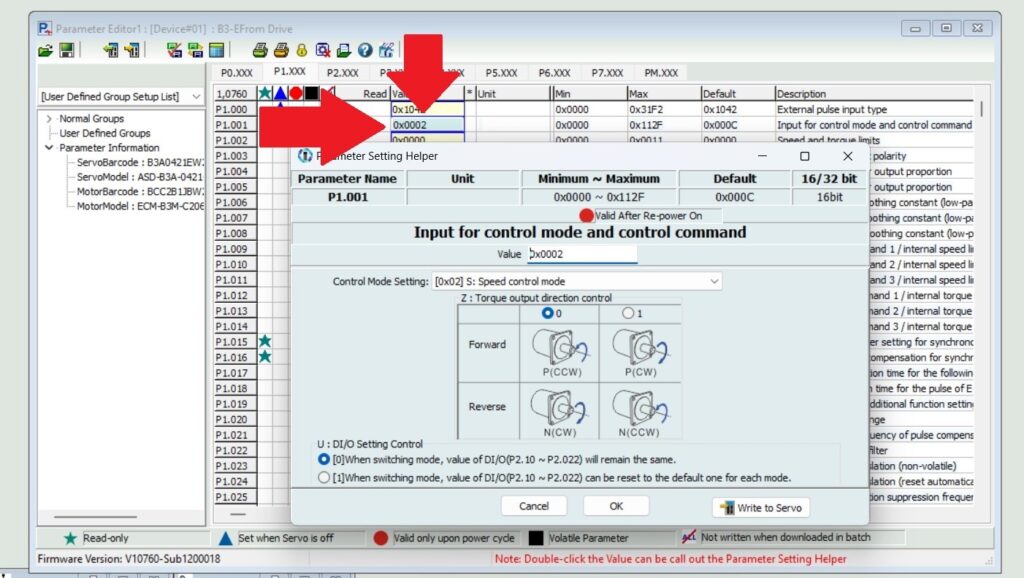Open the Control Mode Setting dropdown

pos(713,282)
